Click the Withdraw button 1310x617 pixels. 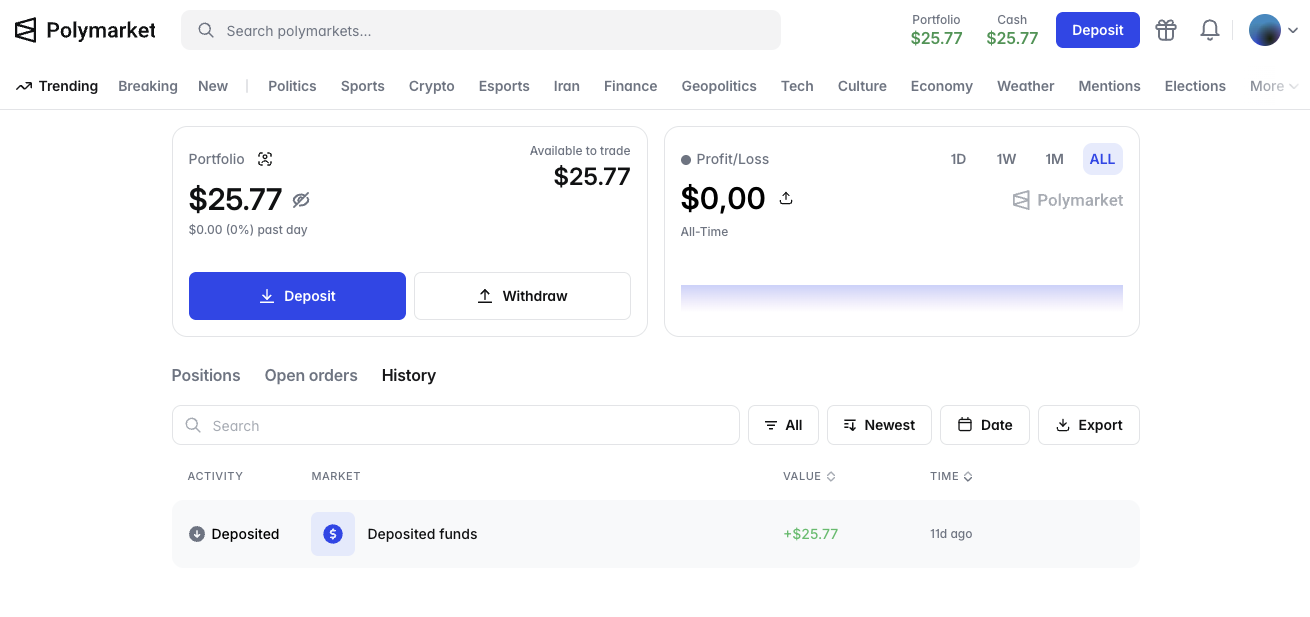(x=522, y=296)
